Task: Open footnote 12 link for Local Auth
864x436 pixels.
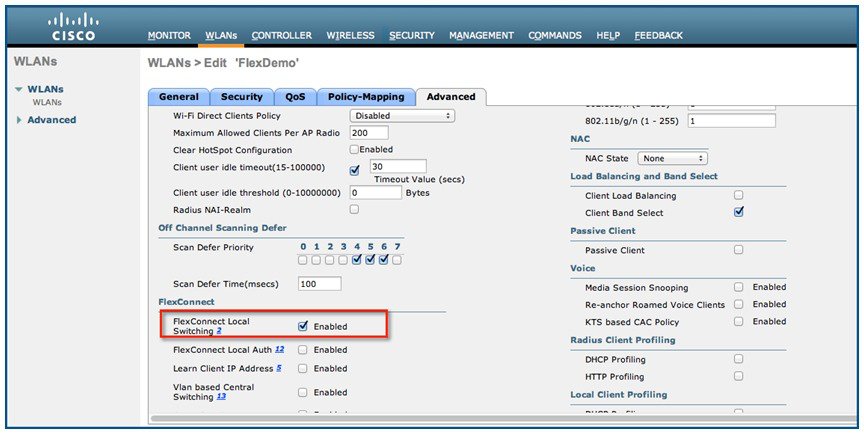Action: 279,349
